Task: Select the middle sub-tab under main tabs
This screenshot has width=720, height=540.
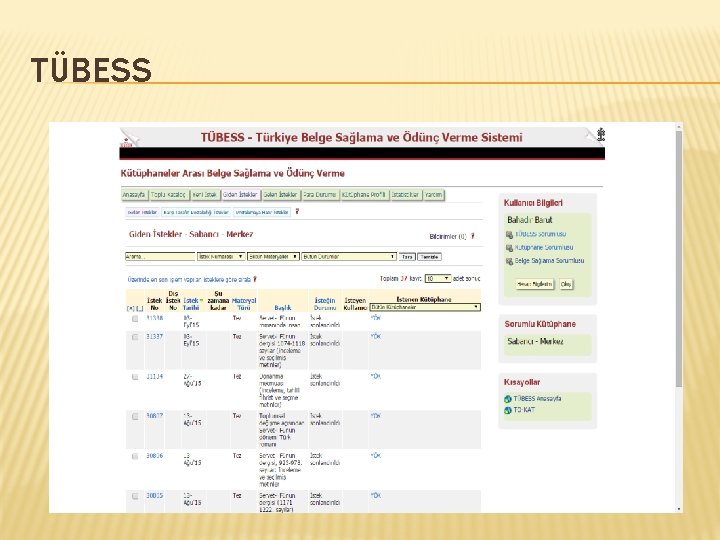Action: click(x=196, y=212)
